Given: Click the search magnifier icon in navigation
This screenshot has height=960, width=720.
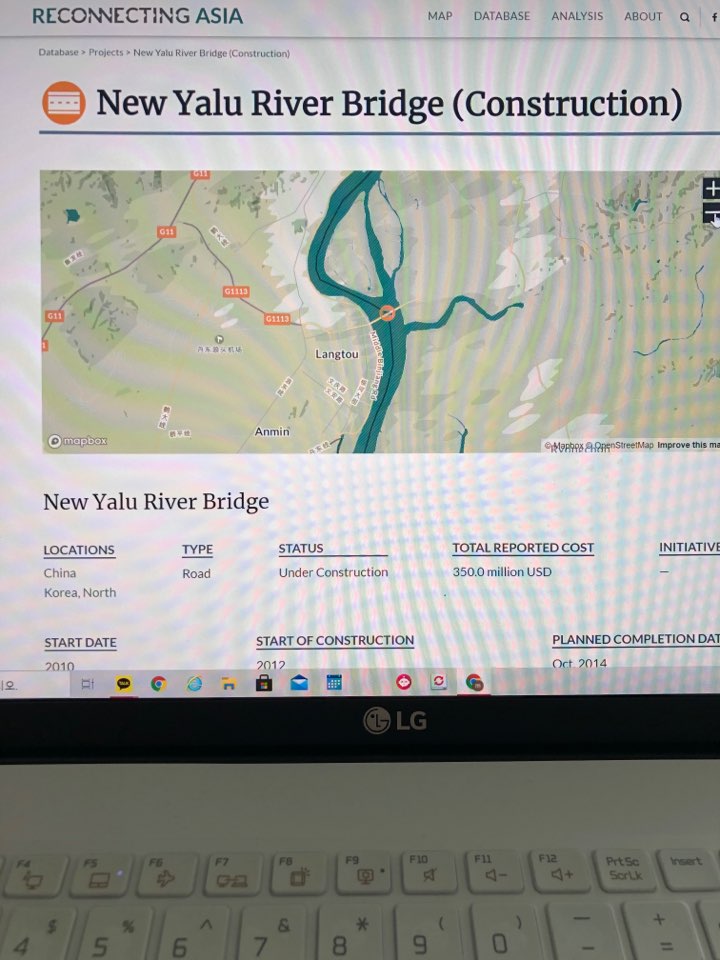Looking at the screenshot, I should 684,17.
